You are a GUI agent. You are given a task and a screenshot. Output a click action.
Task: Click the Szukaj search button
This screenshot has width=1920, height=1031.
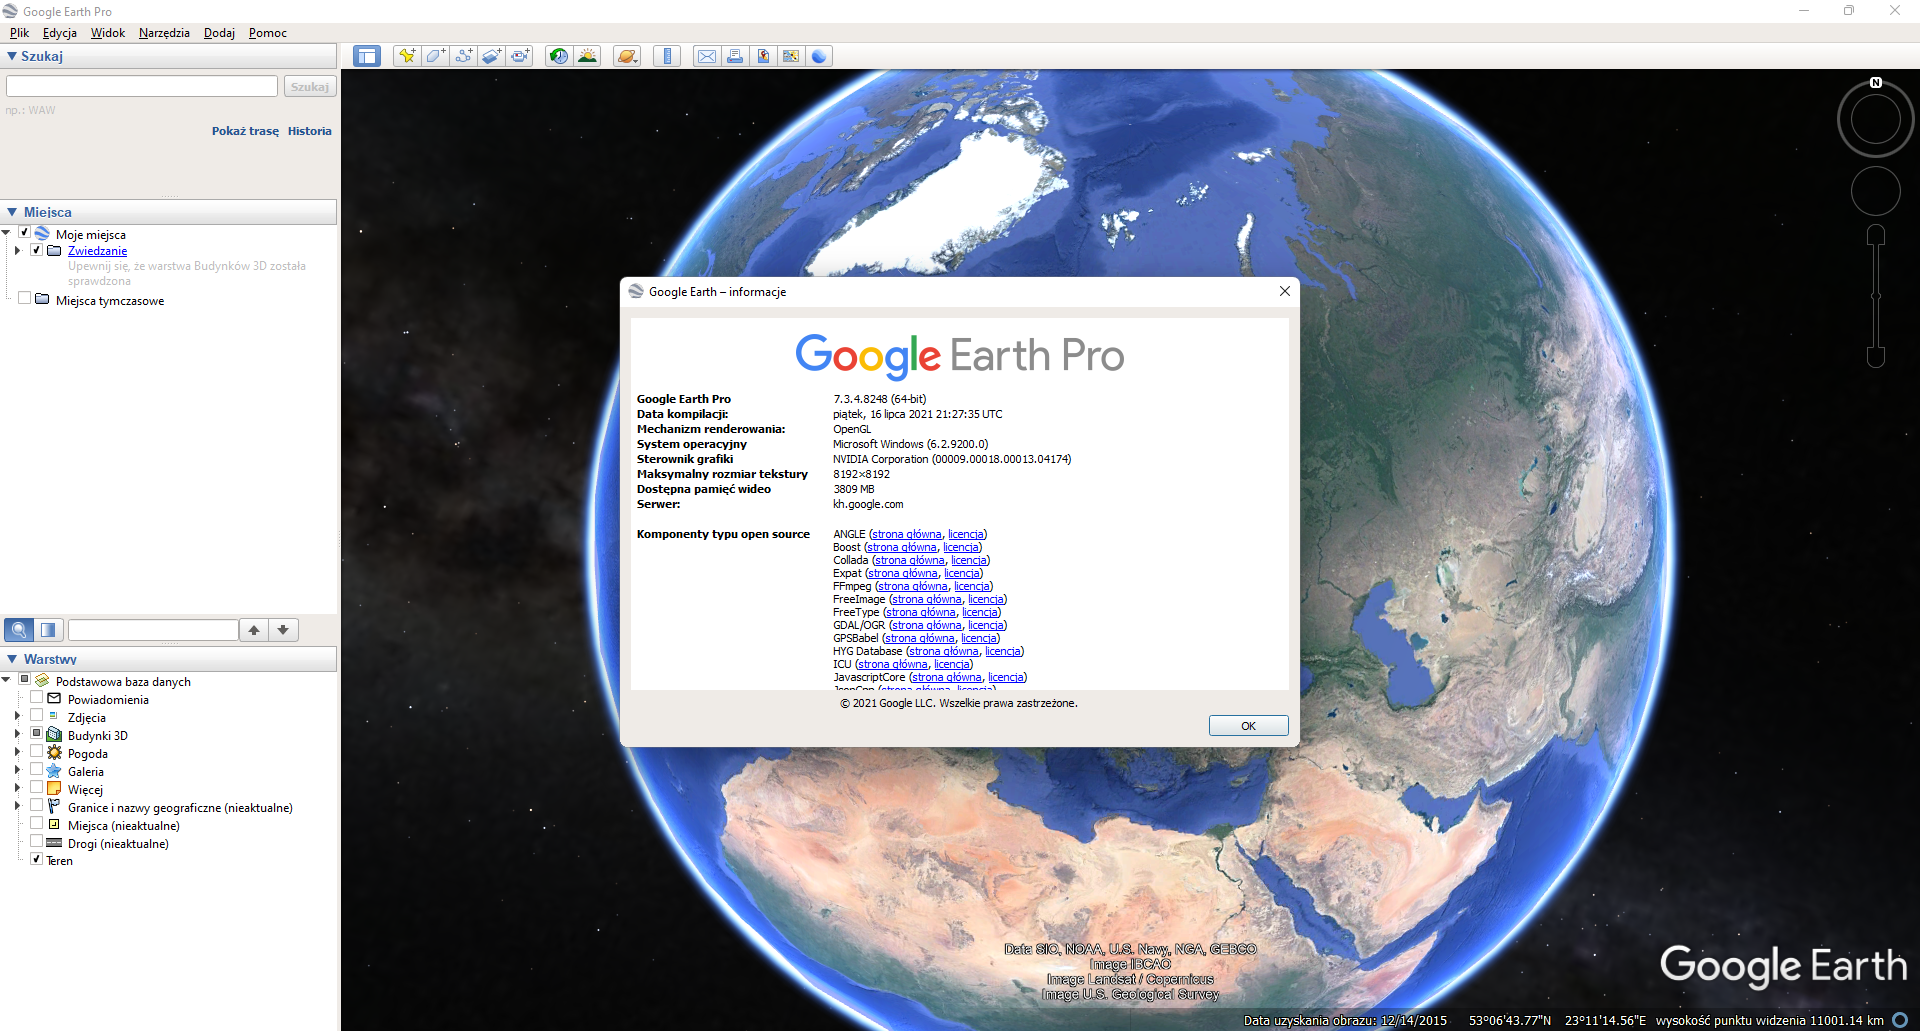click(310, 87)
